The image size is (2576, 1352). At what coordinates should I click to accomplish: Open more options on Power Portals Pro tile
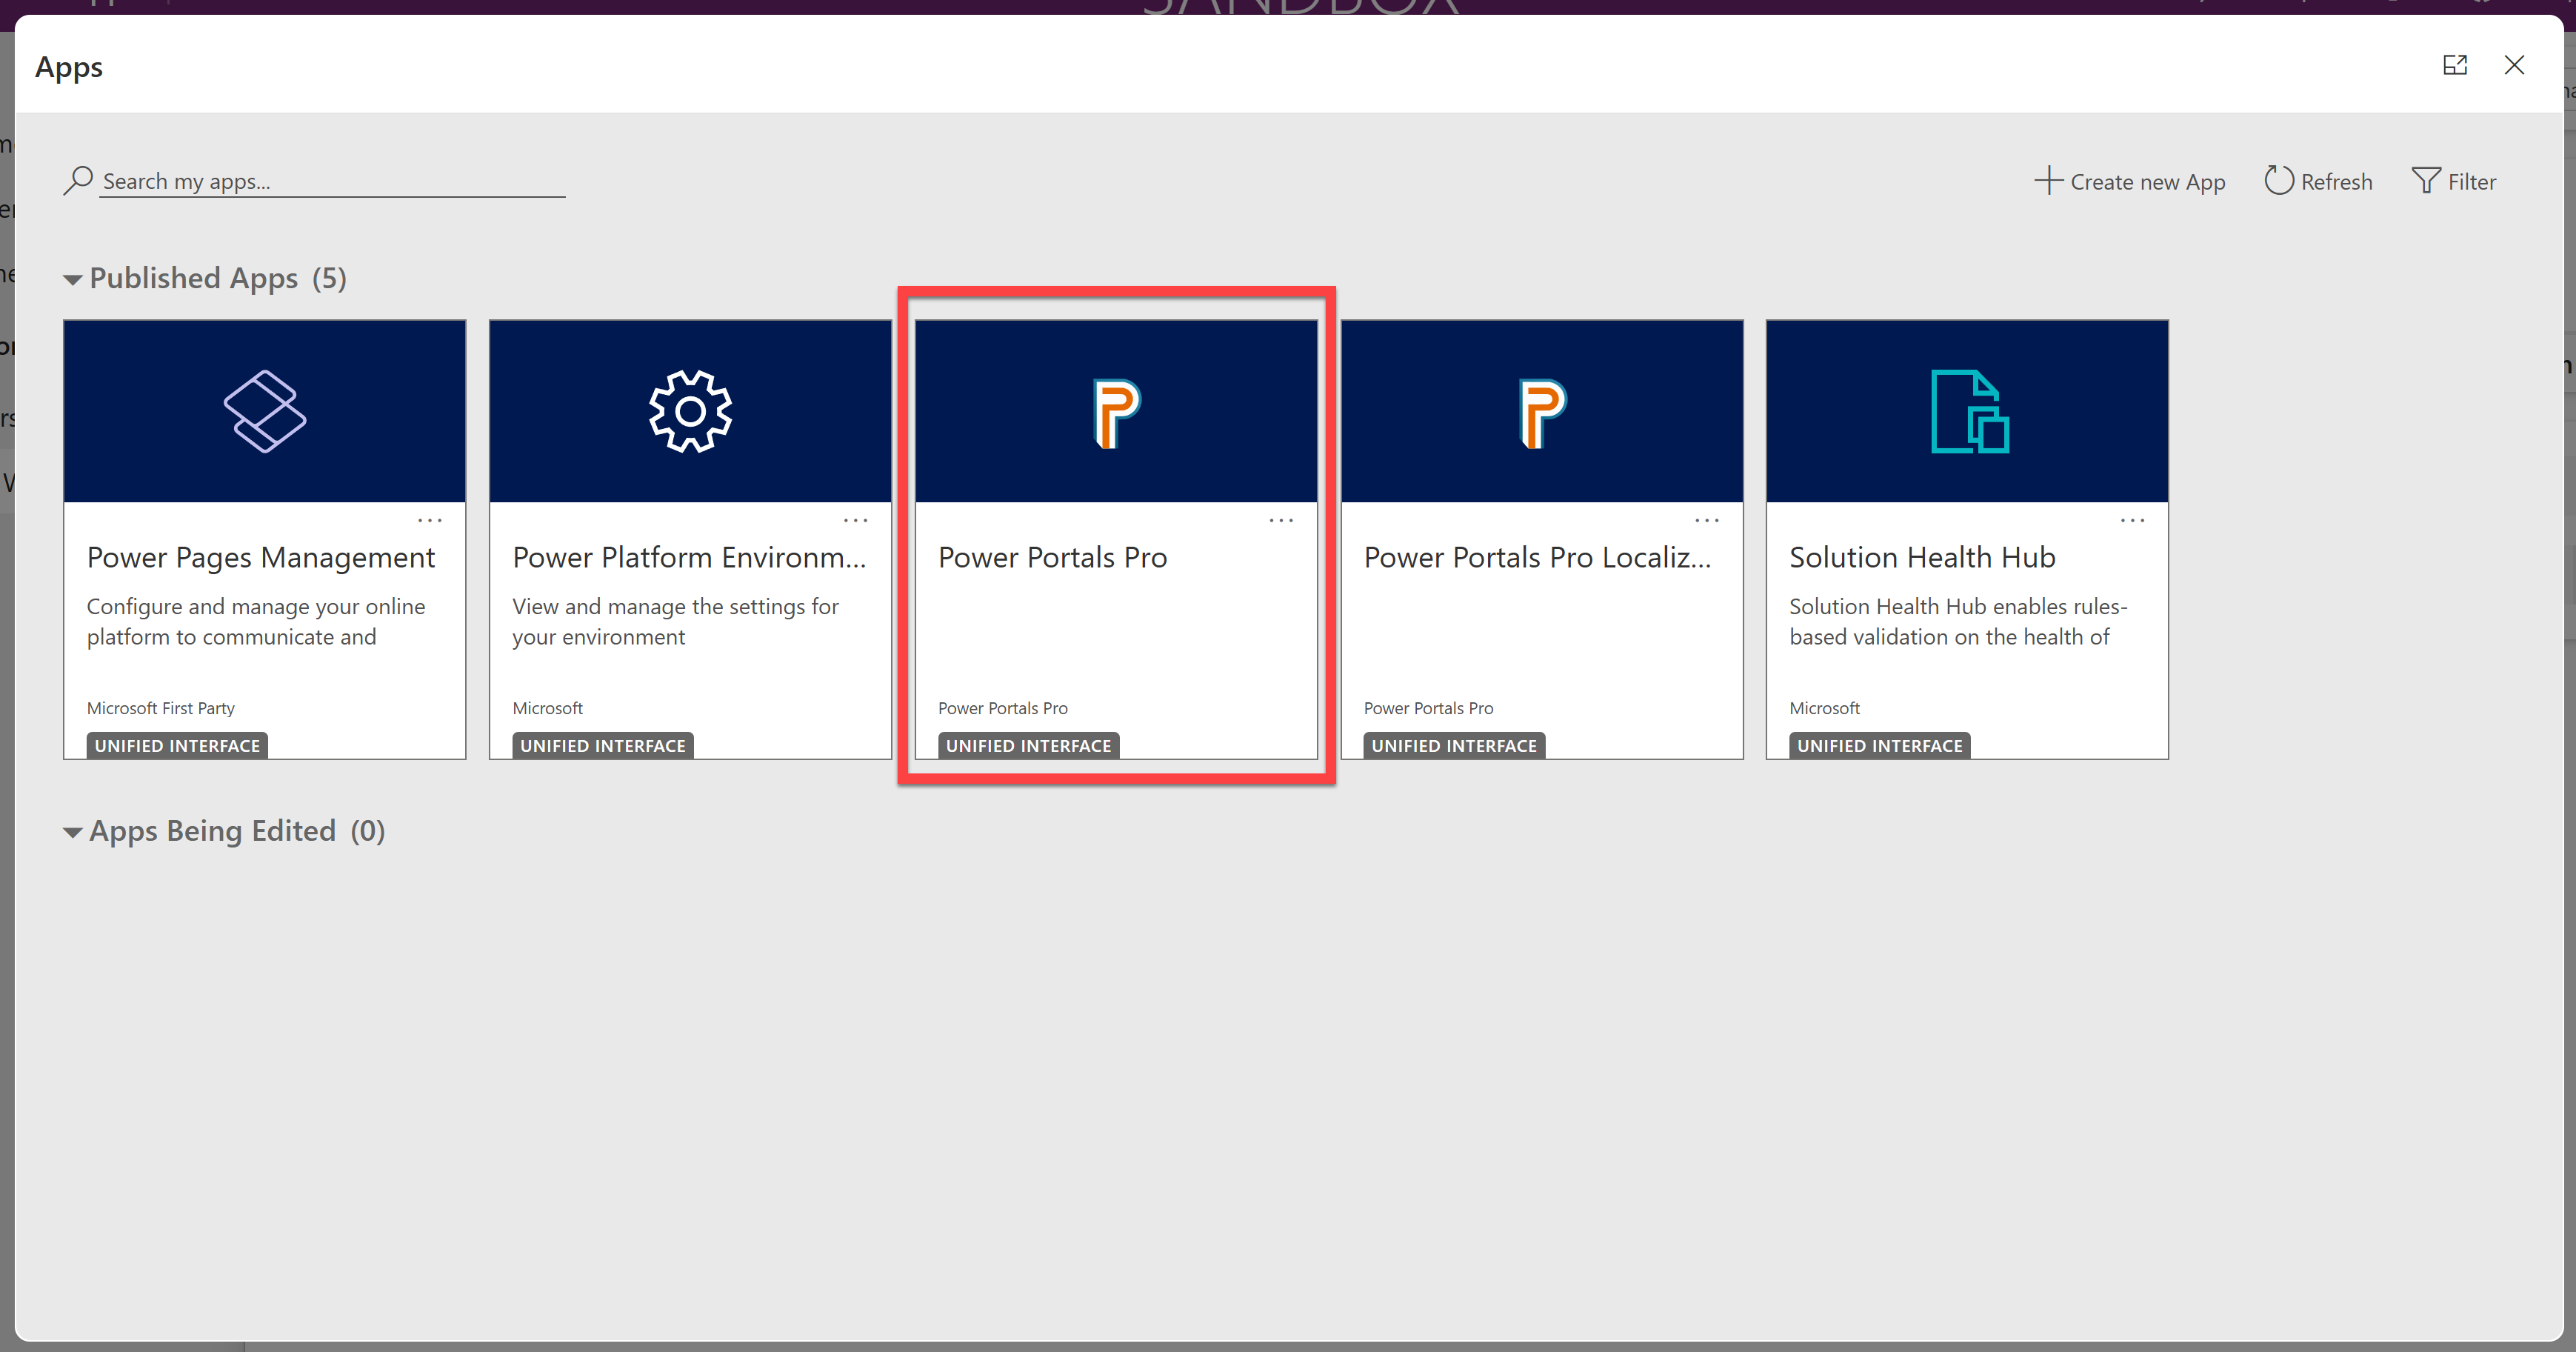(x=1281, y=520)
